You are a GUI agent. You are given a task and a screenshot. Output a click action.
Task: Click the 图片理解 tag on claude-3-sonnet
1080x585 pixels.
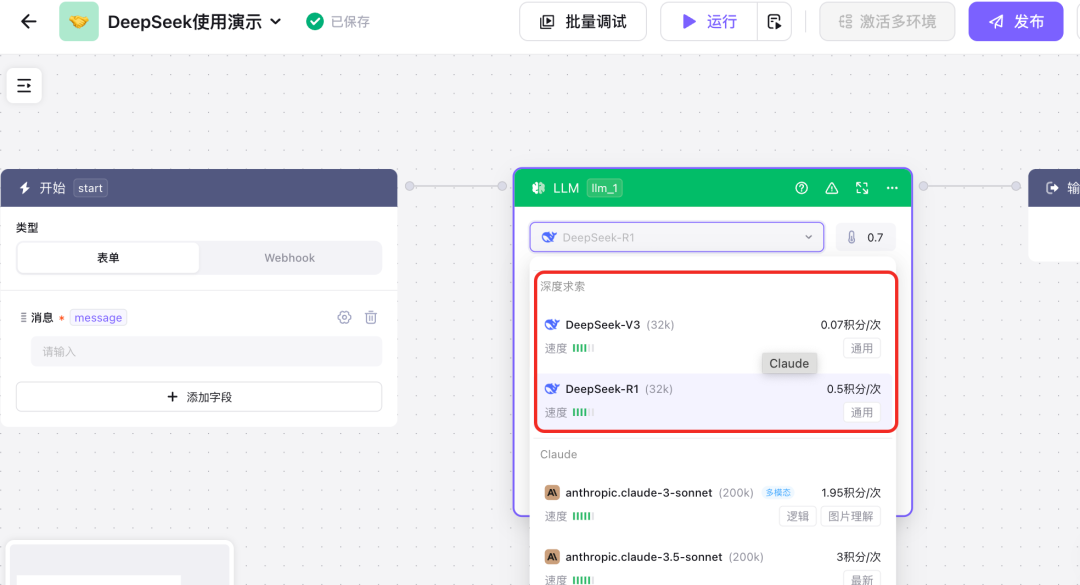(x=850, y=516)
